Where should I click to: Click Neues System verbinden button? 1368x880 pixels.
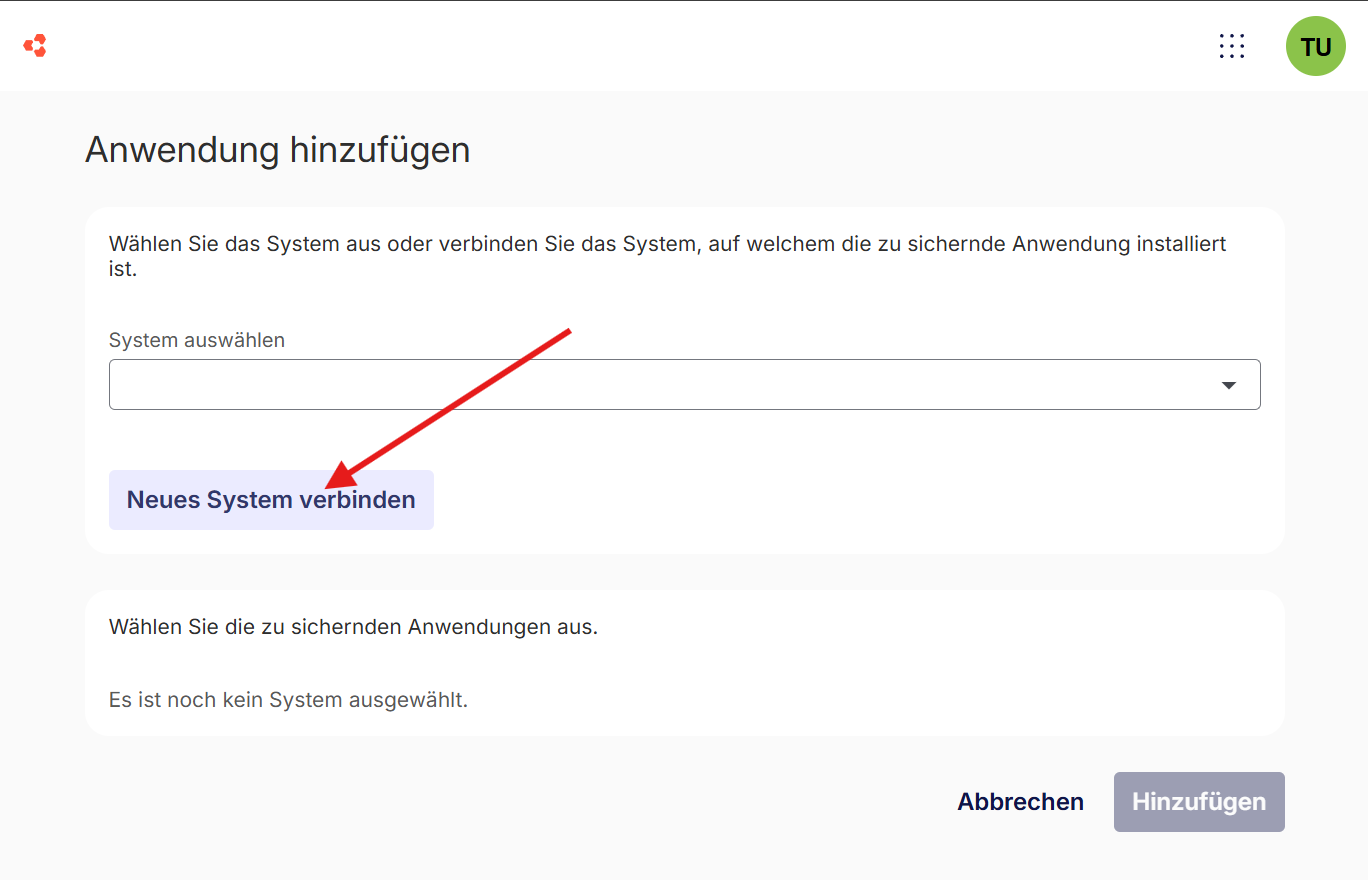(x=271, y=500)
